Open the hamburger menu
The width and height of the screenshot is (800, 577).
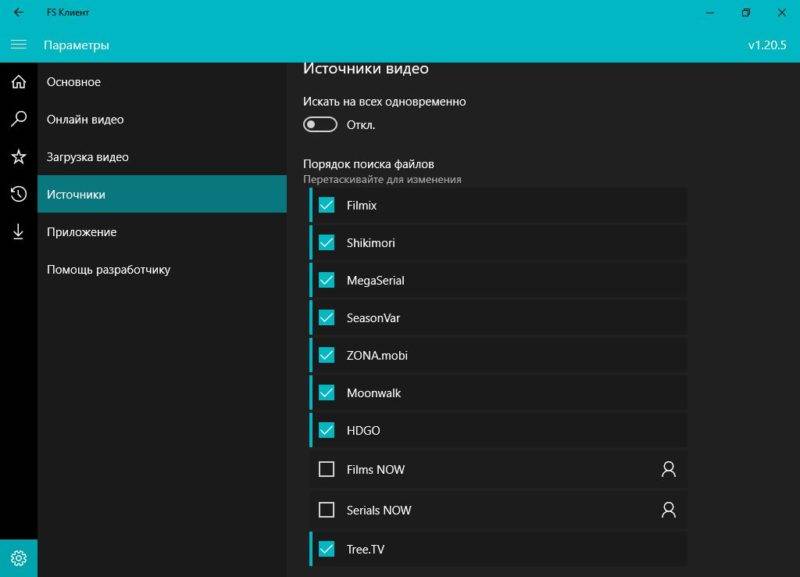point(18,45)
